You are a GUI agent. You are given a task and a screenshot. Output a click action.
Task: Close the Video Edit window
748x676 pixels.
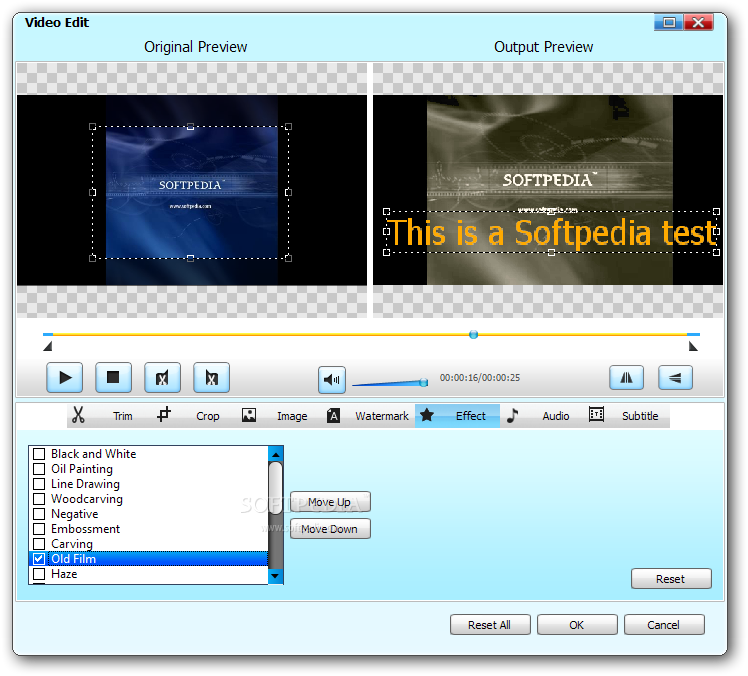(698, 22)
